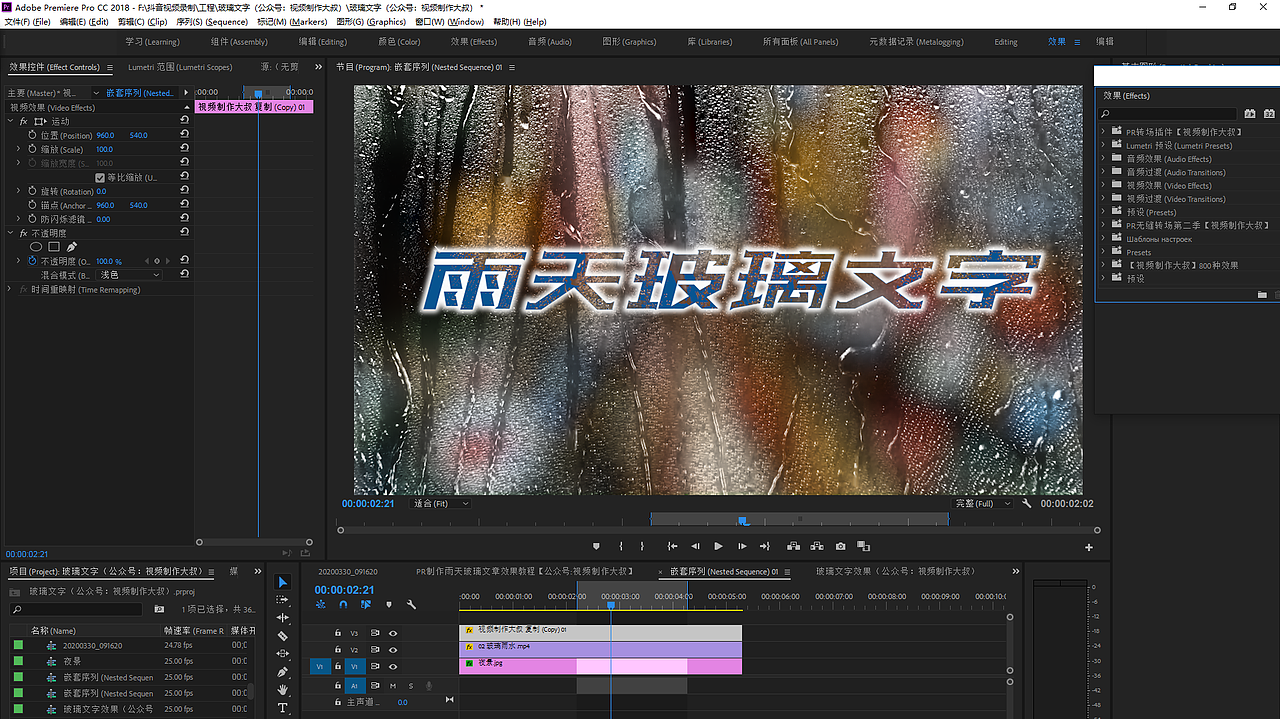Create ellipse mask in Opacity effect
This screenshot has width=1280, height=719.
(x=36, y=246)
